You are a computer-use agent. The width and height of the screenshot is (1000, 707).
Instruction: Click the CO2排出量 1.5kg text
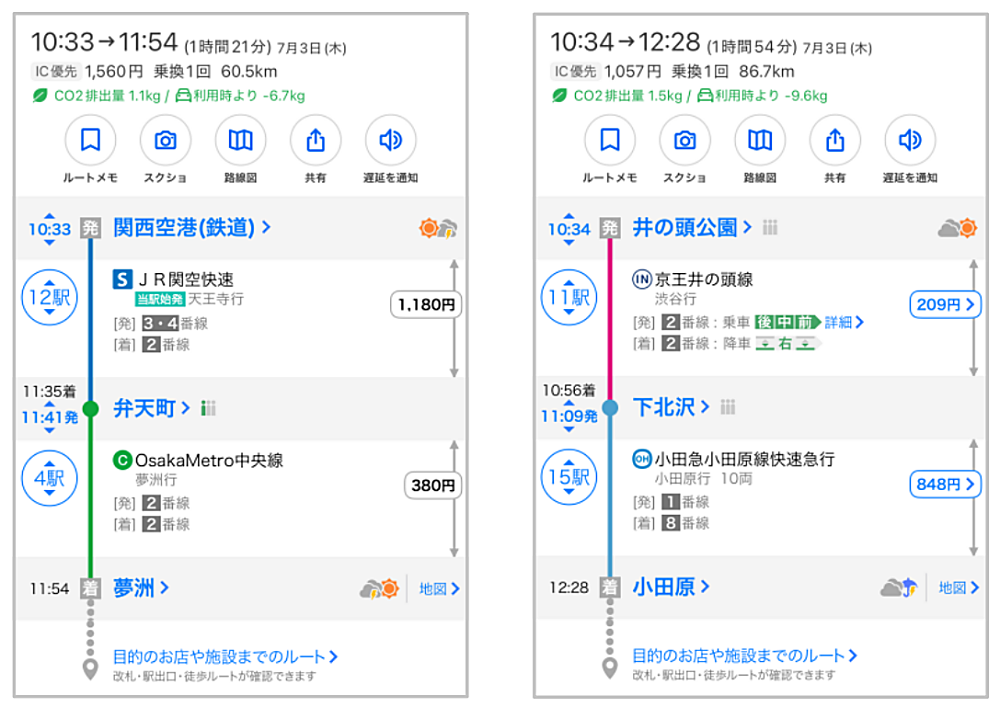click(x=628, y=96)
